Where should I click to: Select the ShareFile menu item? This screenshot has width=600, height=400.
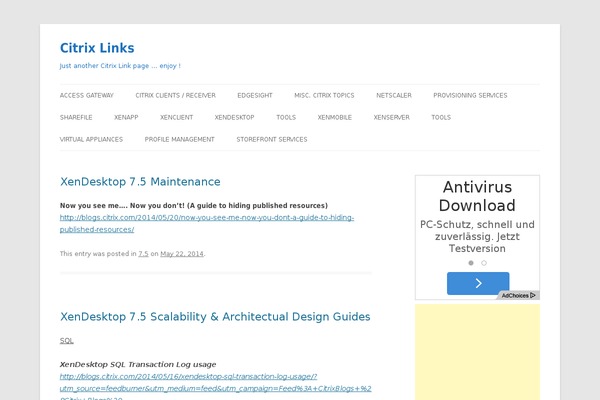(76, 118)
